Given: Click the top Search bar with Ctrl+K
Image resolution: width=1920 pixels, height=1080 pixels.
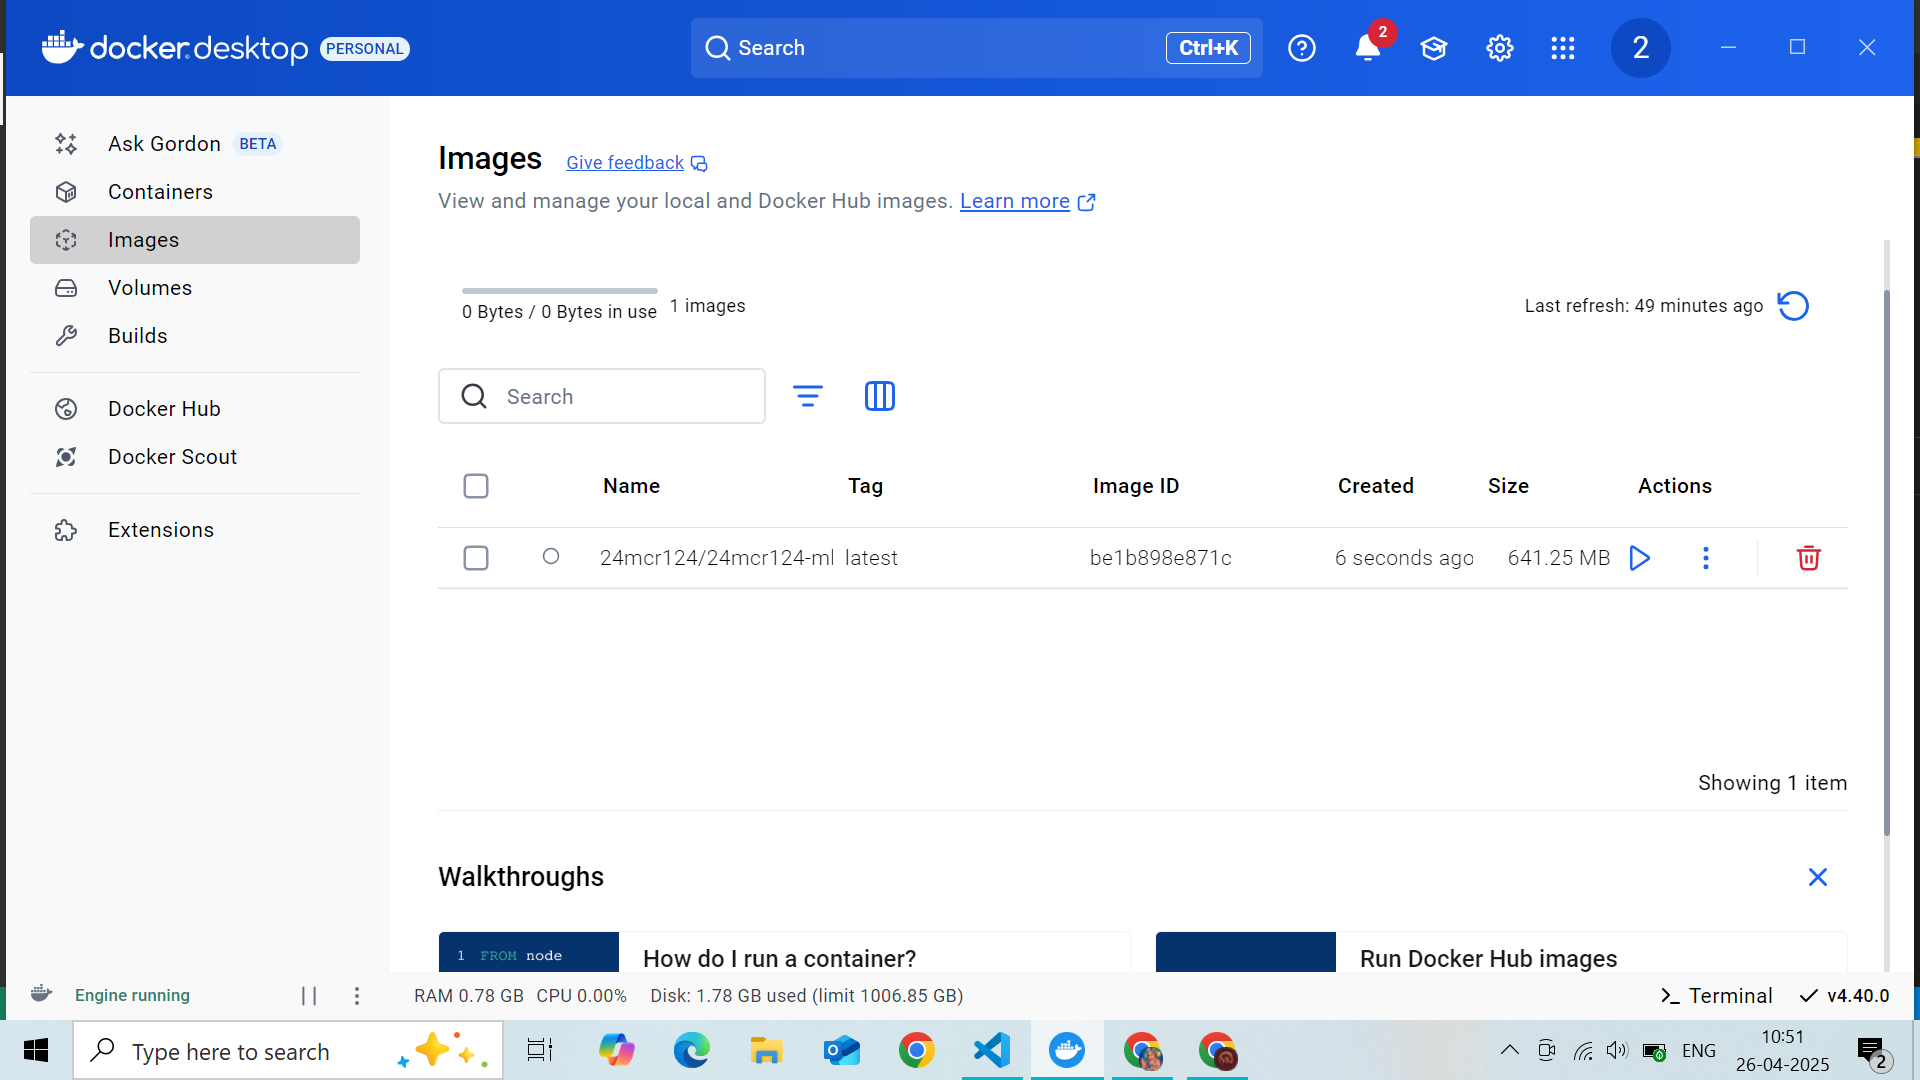Looking at the screenshot, I should pos(976,48).
